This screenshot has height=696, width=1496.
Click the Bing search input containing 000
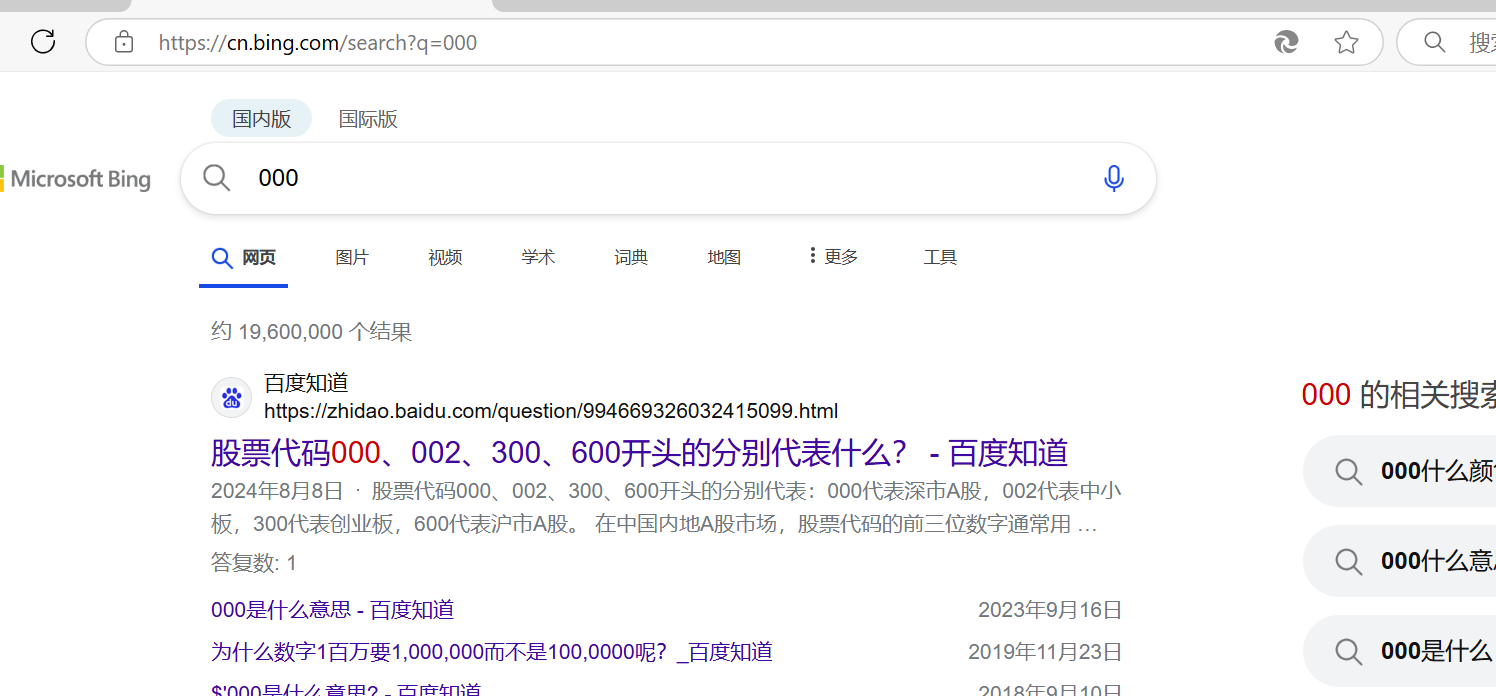[x=668, y=178]
